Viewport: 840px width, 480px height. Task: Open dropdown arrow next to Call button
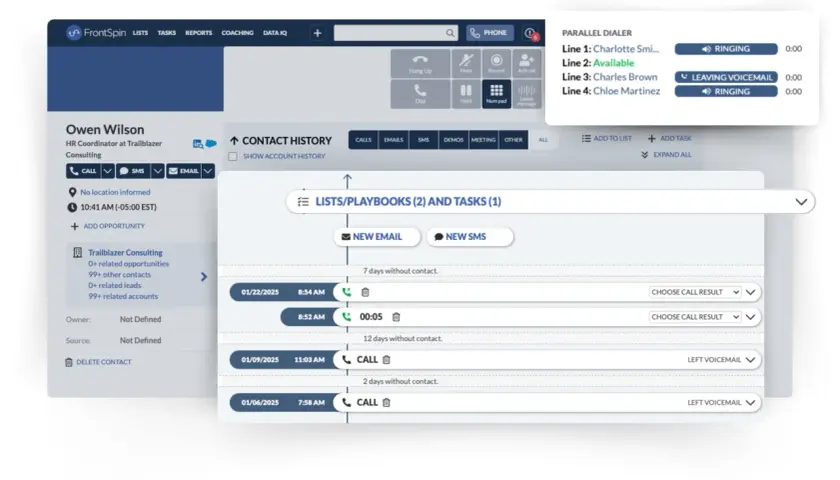107,171
